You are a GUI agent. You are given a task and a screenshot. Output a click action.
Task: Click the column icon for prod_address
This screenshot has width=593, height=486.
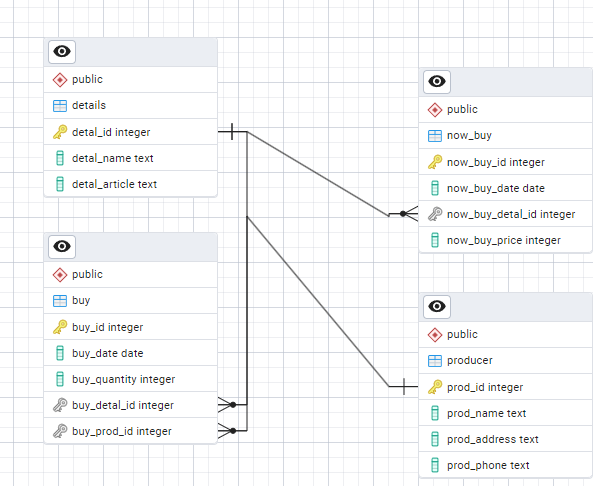[435, 439]
